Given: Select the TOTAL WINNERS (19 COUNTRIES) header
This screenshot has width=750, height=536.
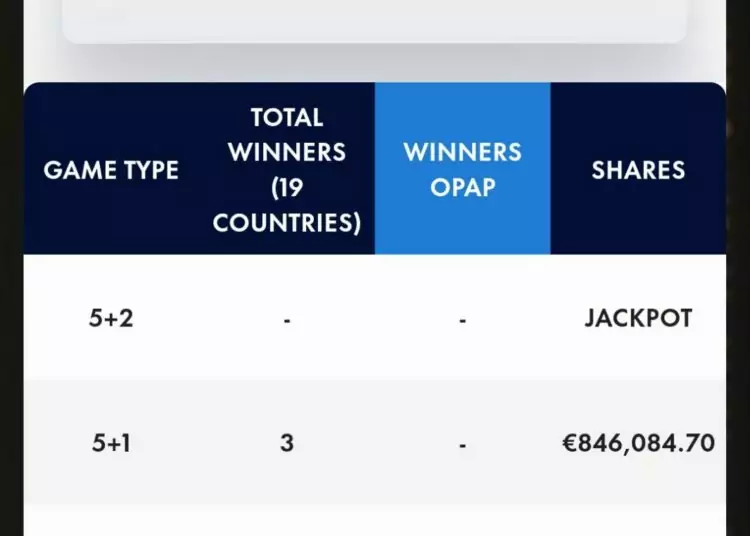Looking at the screenshot, I should click(287, 170).
